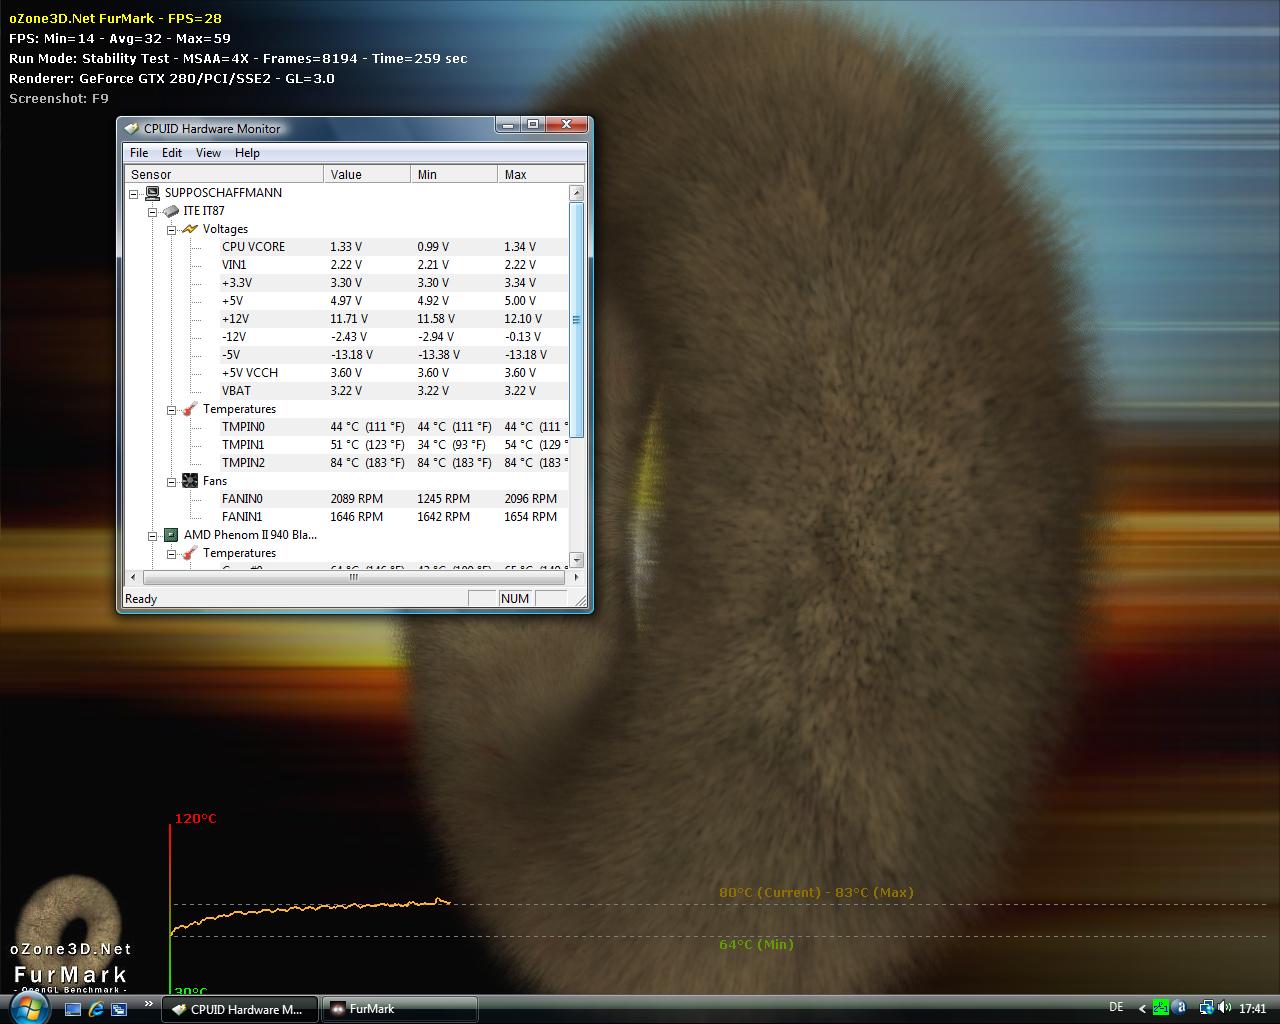Open the Edit menu

172,153
